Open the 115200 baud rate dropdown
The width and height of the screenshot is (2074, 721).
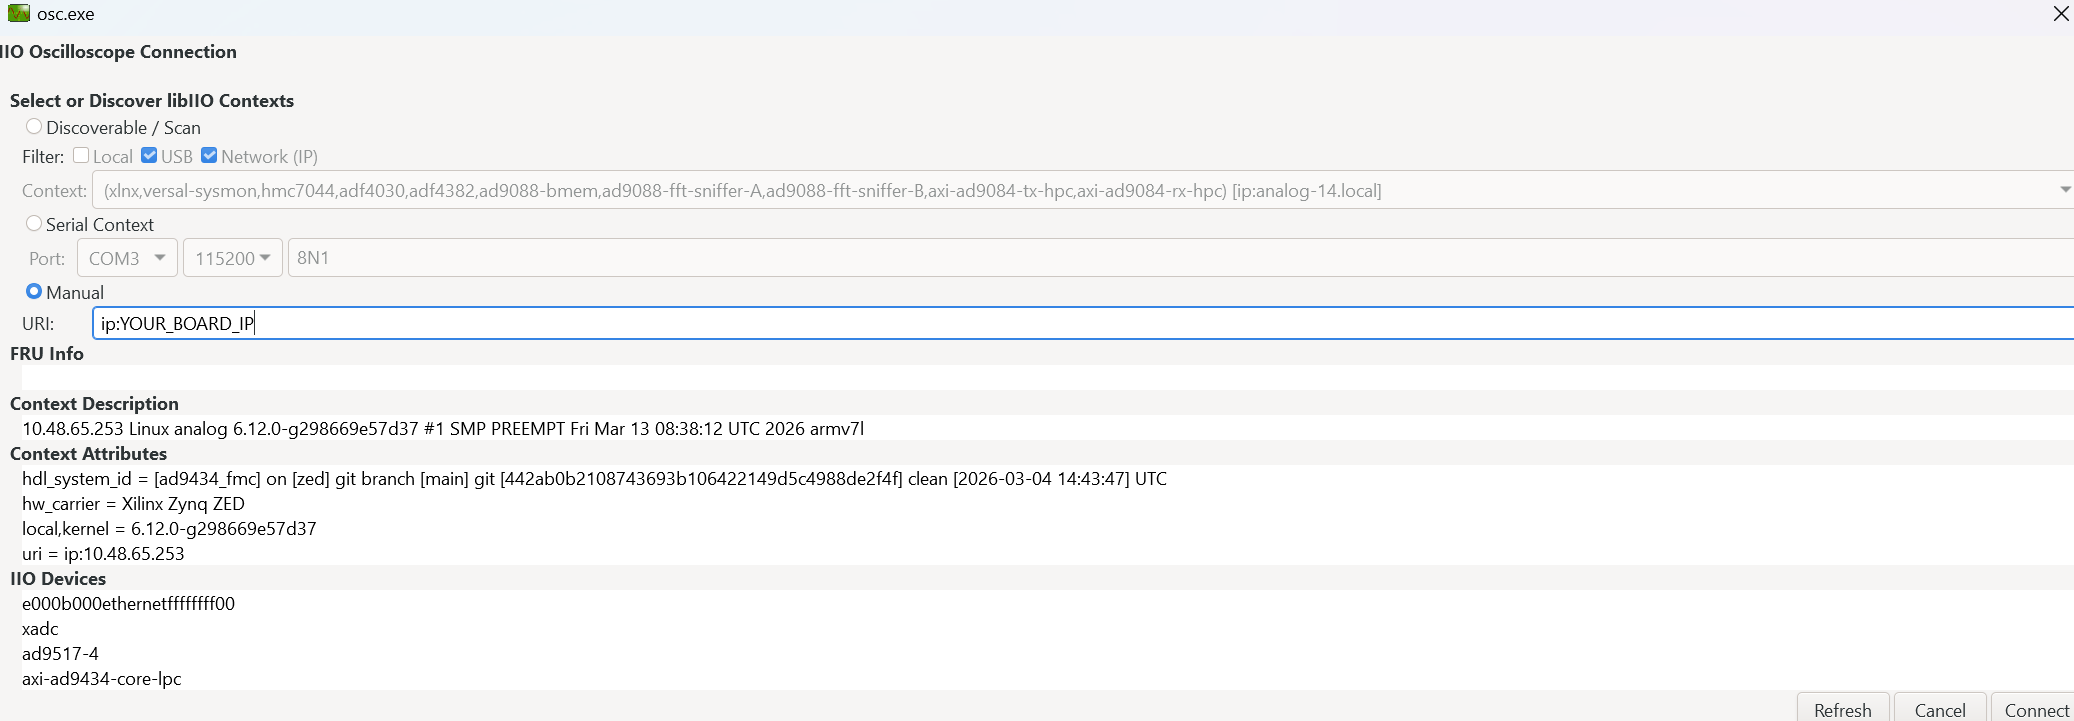[x=233, y=258]
